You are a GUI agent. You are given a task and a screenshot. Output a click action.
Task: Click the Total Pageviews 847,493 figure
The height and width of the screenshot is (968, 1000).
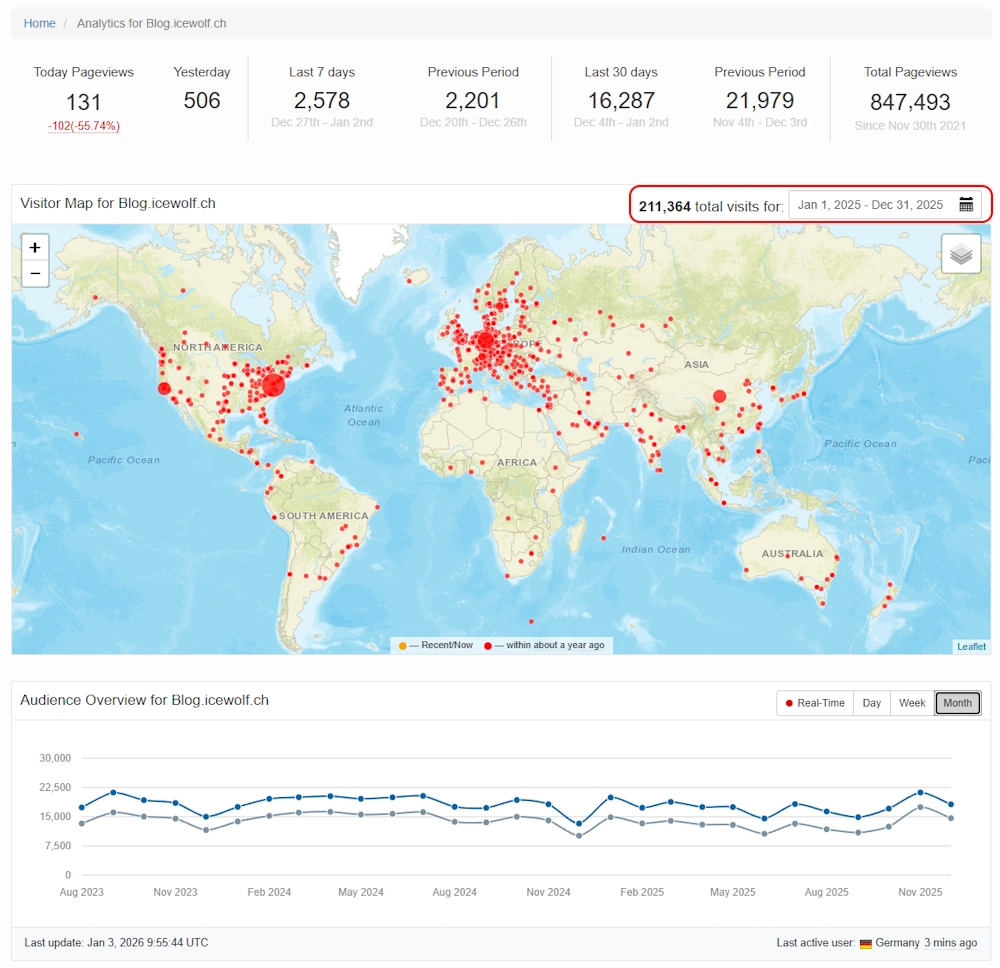pyautogui.click(x=910, y=102)
